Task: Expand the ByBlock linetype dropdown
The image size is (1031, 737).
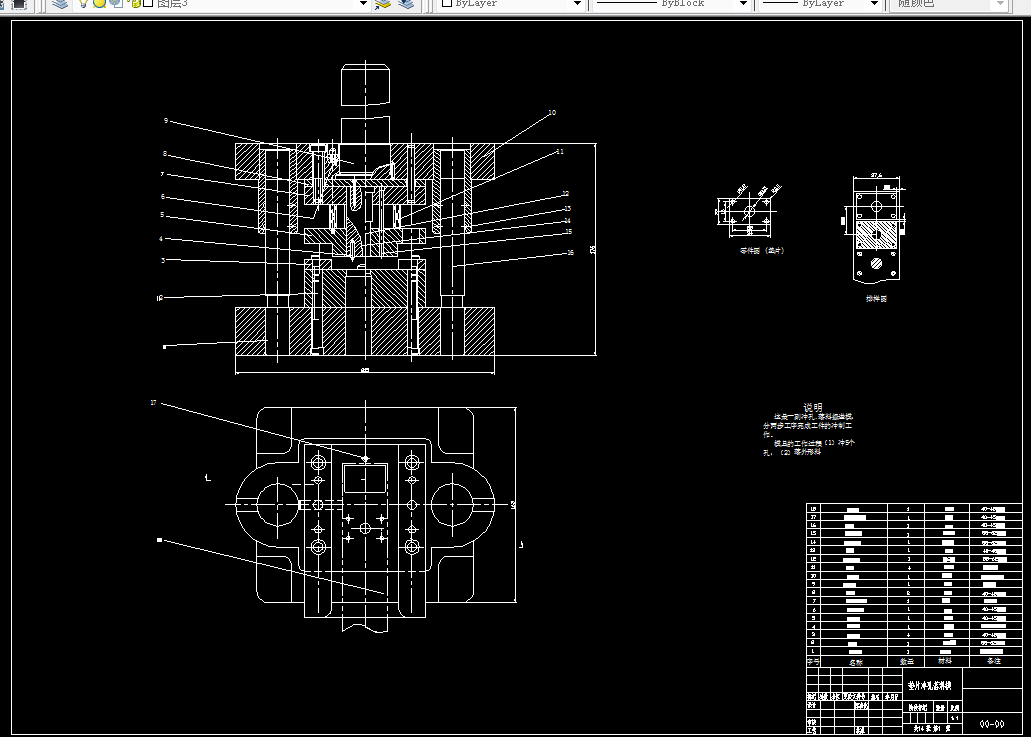Action: click(744, 4)
